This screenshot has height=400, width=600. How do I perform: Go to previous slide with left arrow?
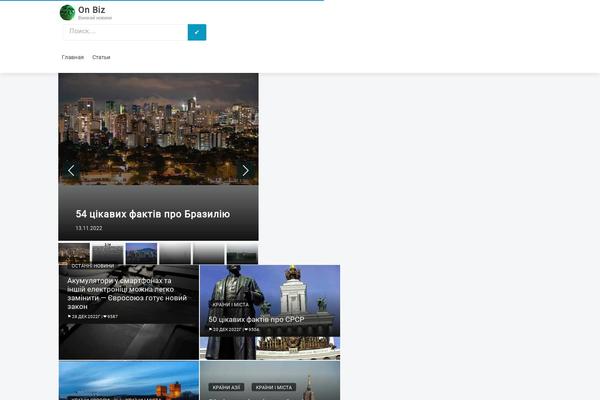pos(71,170)
